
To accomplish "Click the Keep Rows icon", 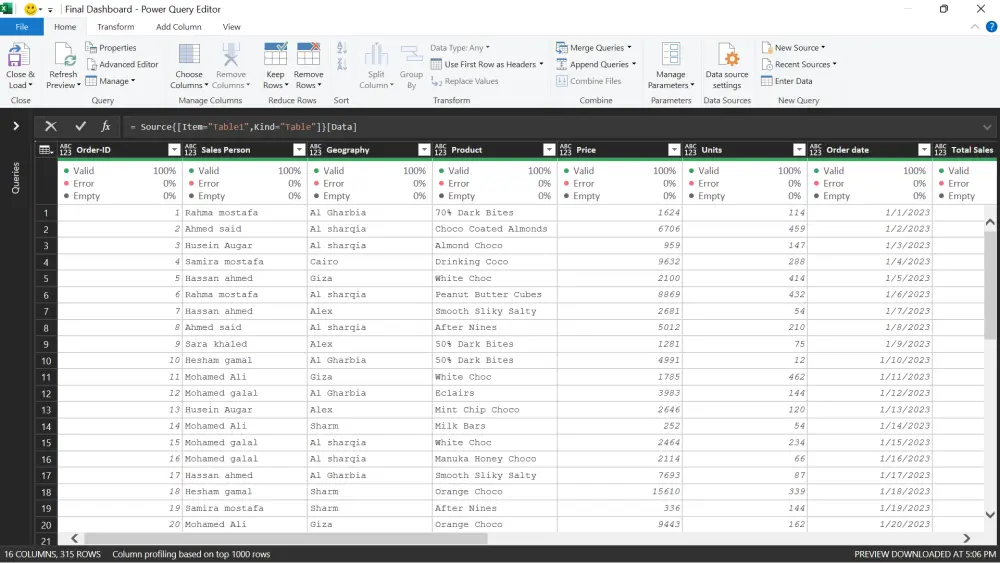I will click(x=276, y=55).
